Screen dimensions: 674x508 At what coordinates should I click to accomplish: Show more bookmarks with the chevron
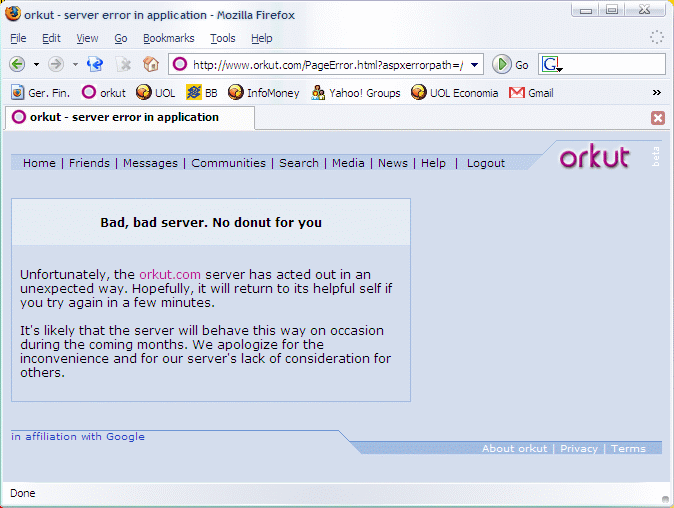click(x=656, y=92)
